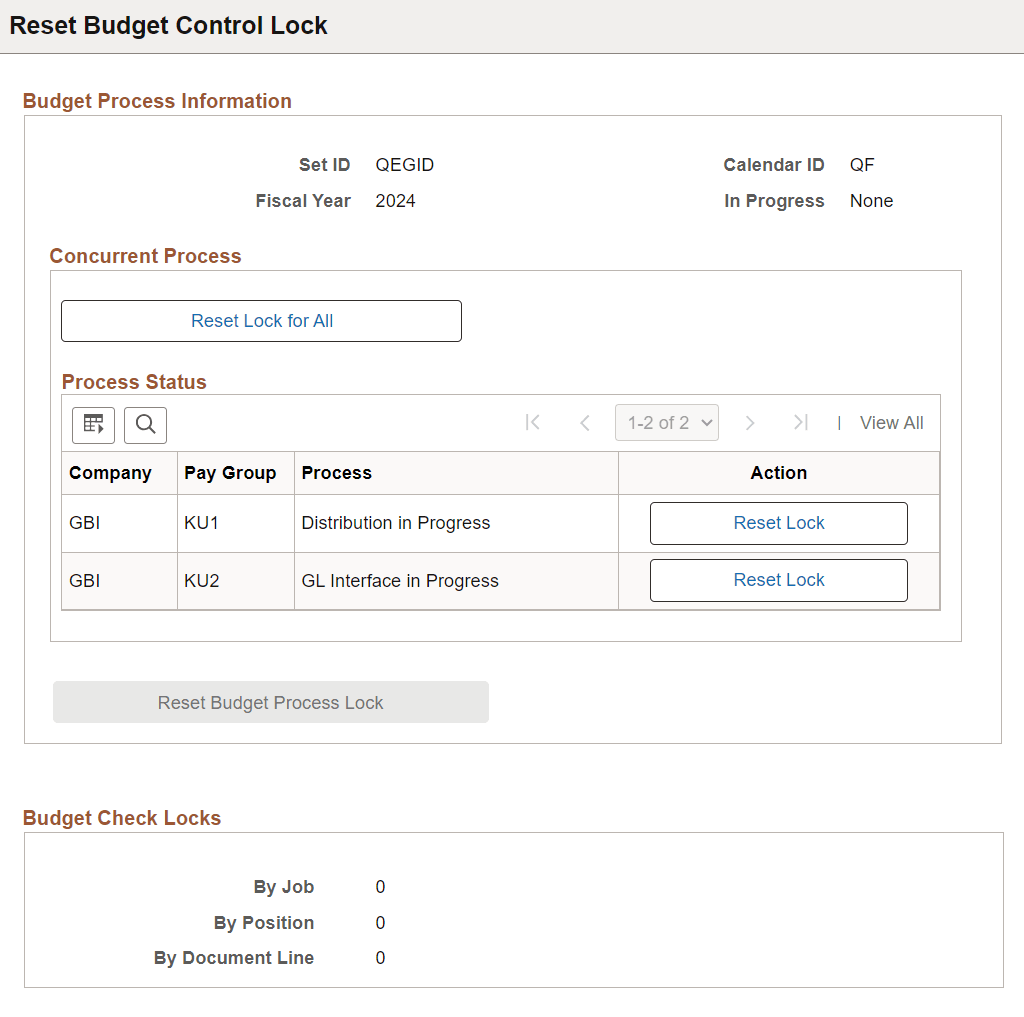Viewport: 1024px width, 1017px height.
Task: Go to the next page arrow
Action: coord(750,422)
